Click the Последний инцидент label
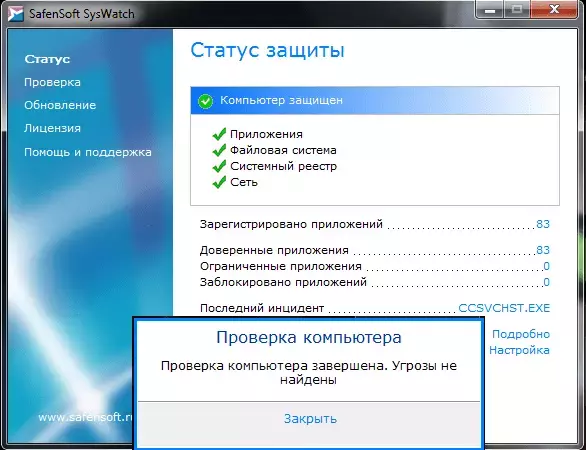Screen dimensions: 586x450 pyautogui.click(x=262, y=308)
